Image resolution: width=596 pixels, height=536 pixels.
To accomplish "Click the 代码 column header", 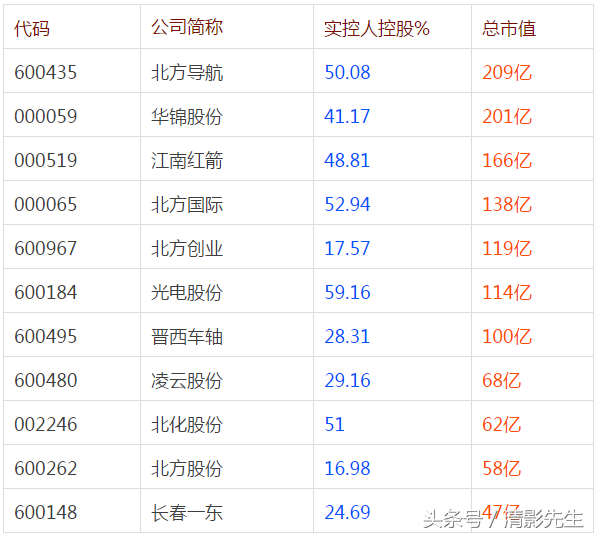I will point(32,29).
